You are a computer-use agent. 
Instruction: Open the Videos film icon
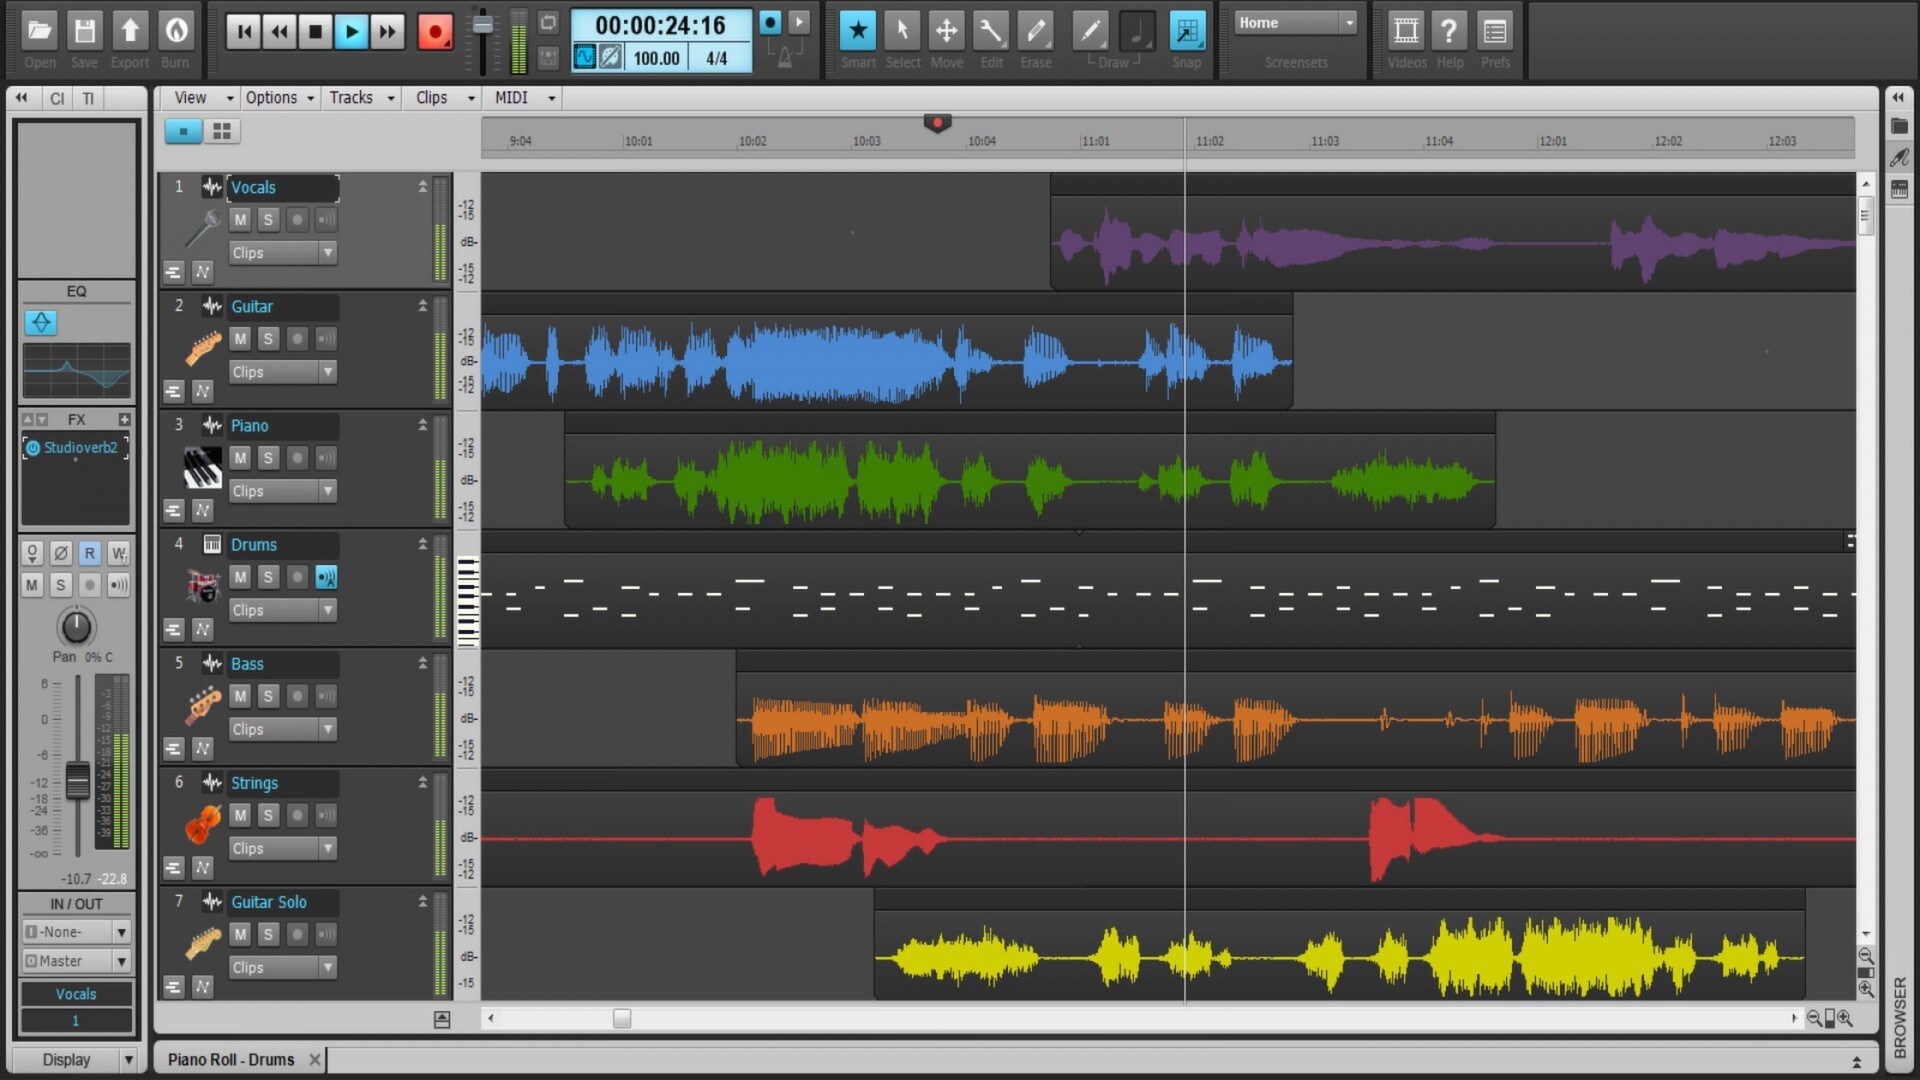(x=1406, y=31)
